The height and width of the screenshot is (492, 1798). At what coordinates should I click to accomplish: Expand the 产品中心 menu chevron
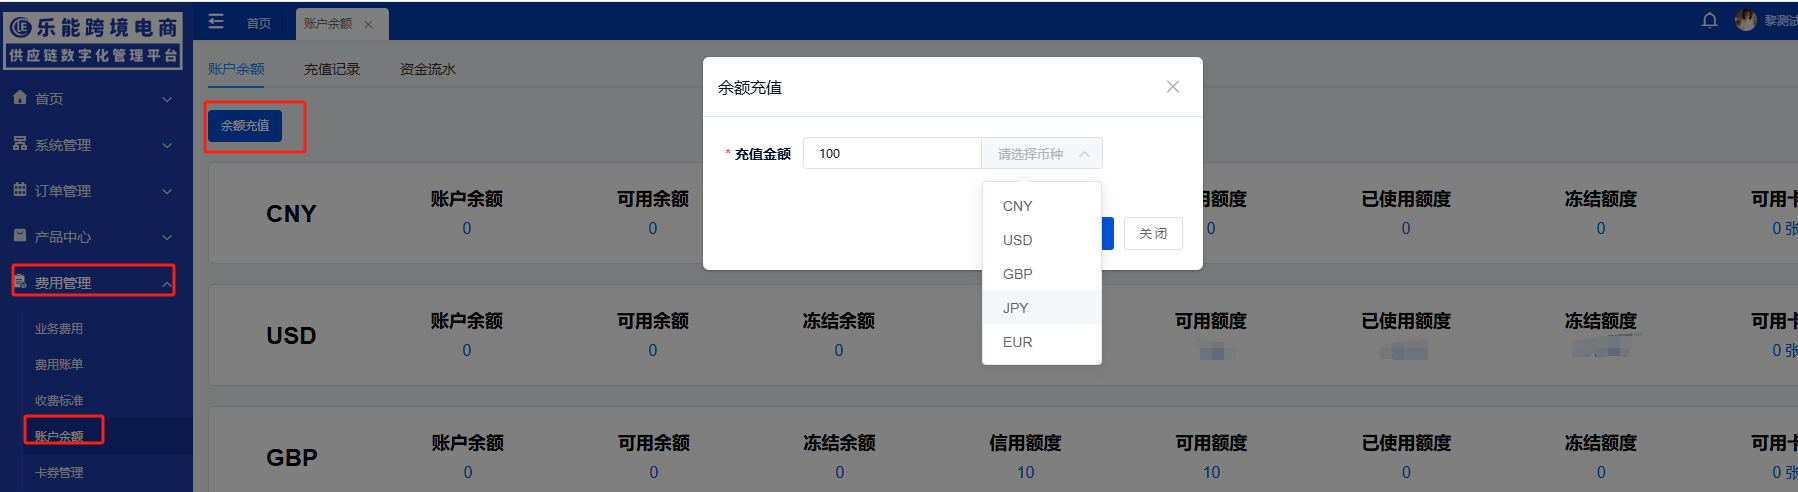coord(167,237)
